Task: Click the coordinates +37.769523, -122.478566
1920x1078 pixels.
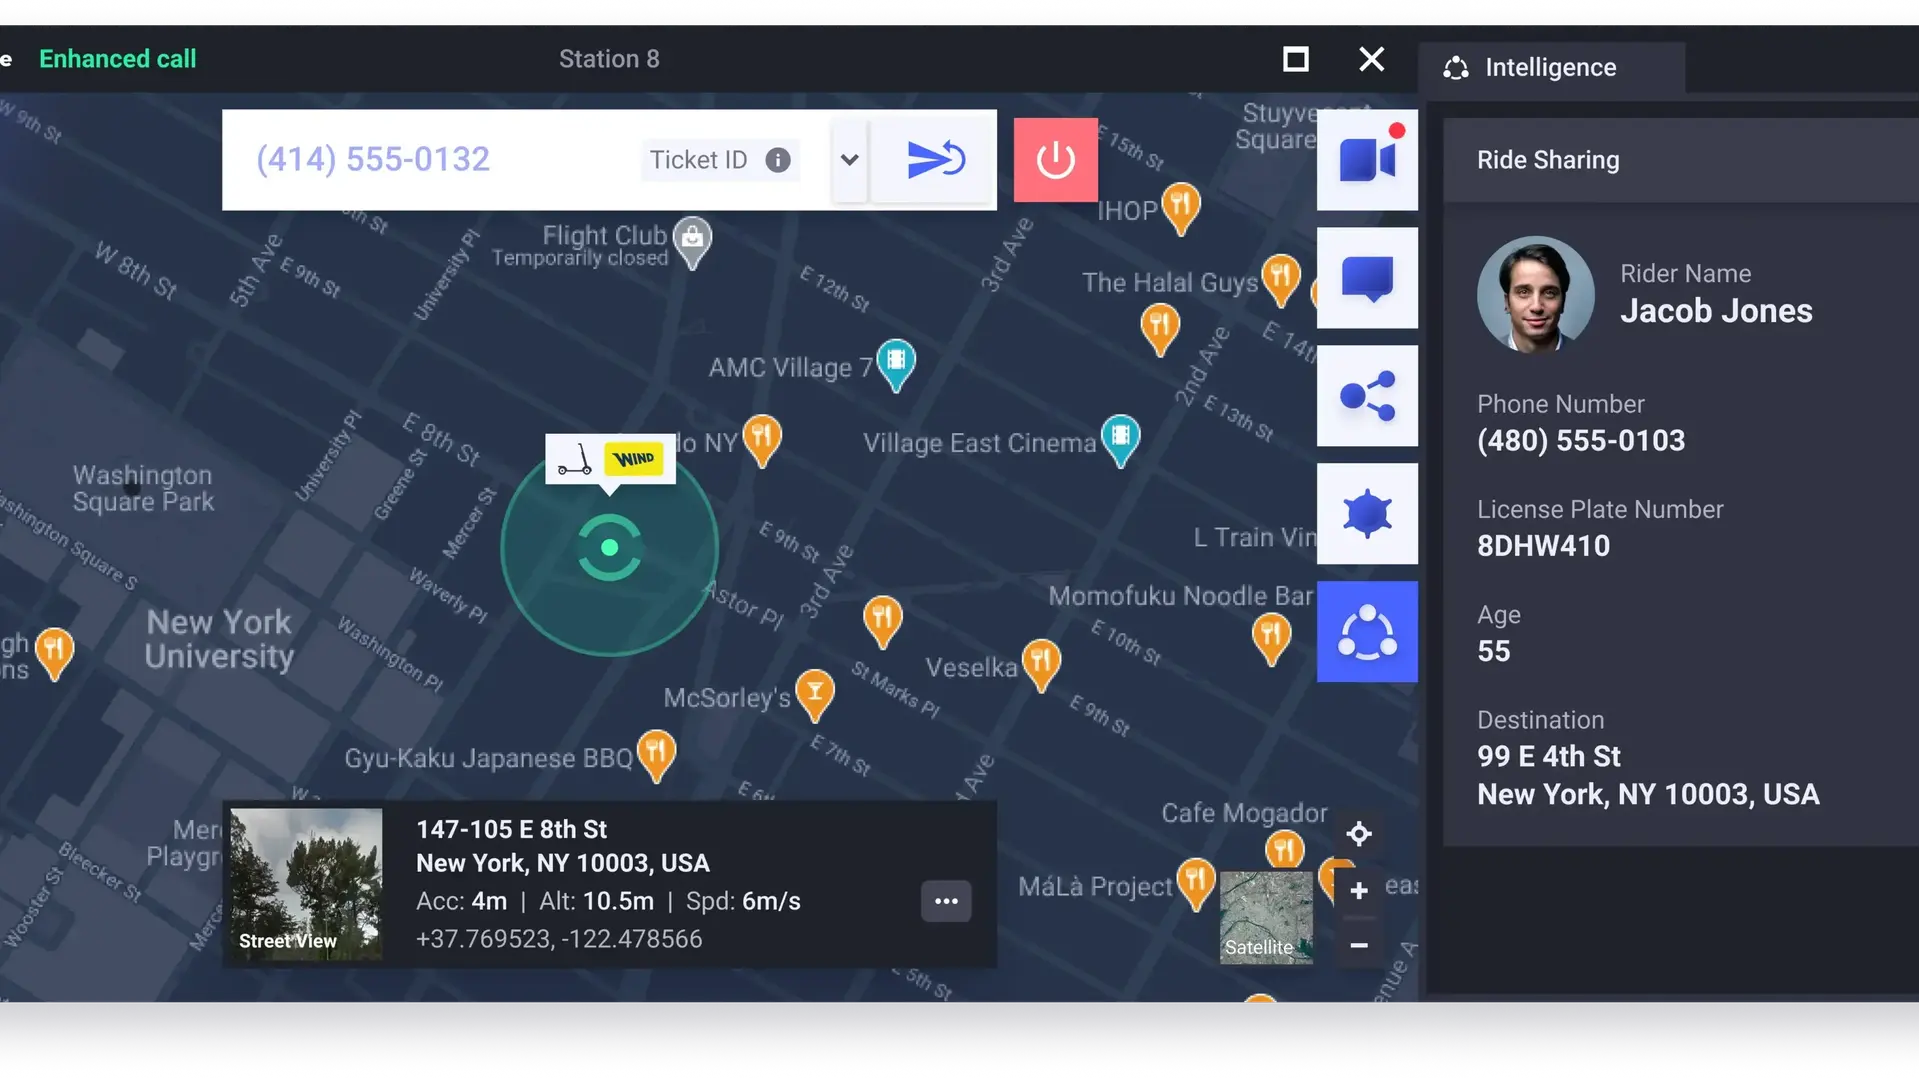Action: tap(559, 939)
